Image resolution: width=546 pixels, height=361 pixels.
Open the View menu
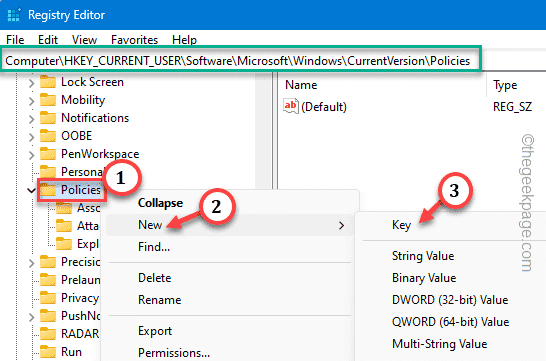pyautogui.click(x=84, y=40)
